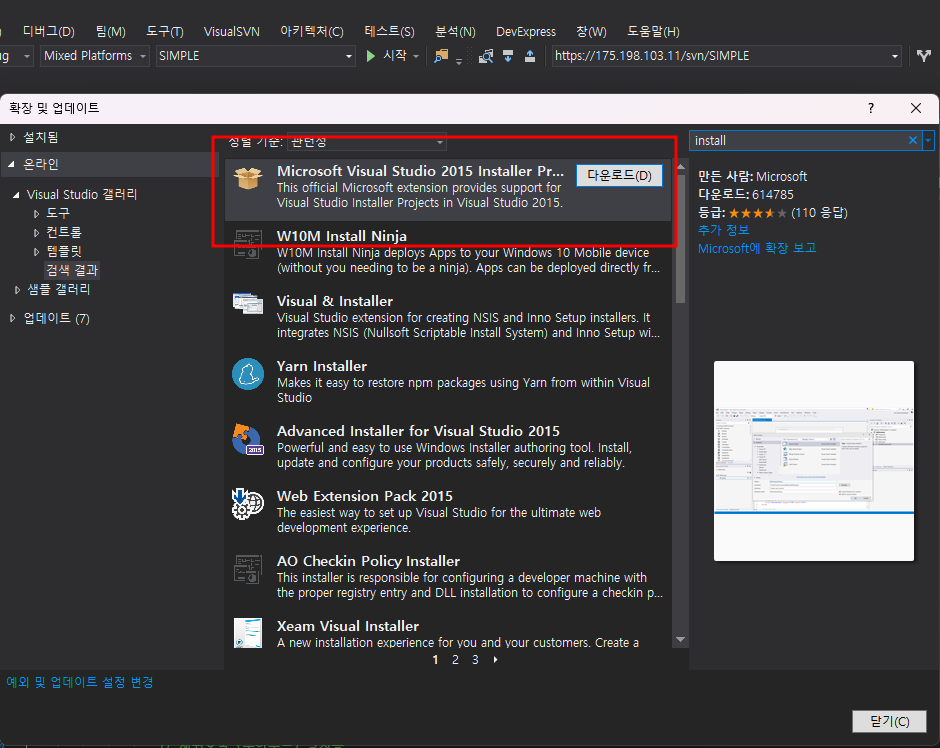Open 예외 및 업데이트 설정 변경 link

[80, 682]
